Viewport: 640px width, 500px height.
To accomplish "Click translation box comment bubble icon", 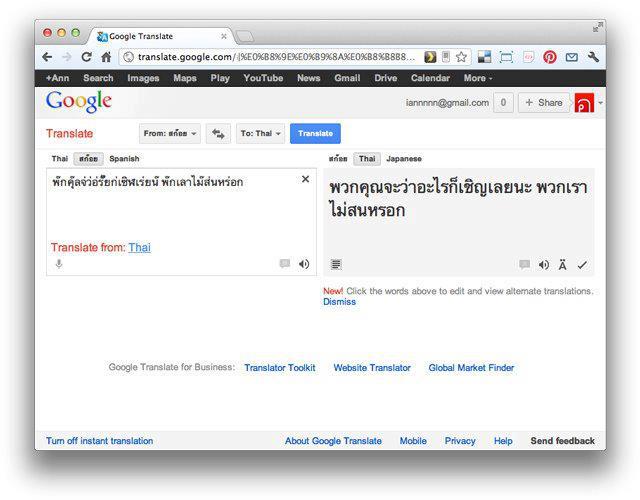I will (x=524, y=264).
